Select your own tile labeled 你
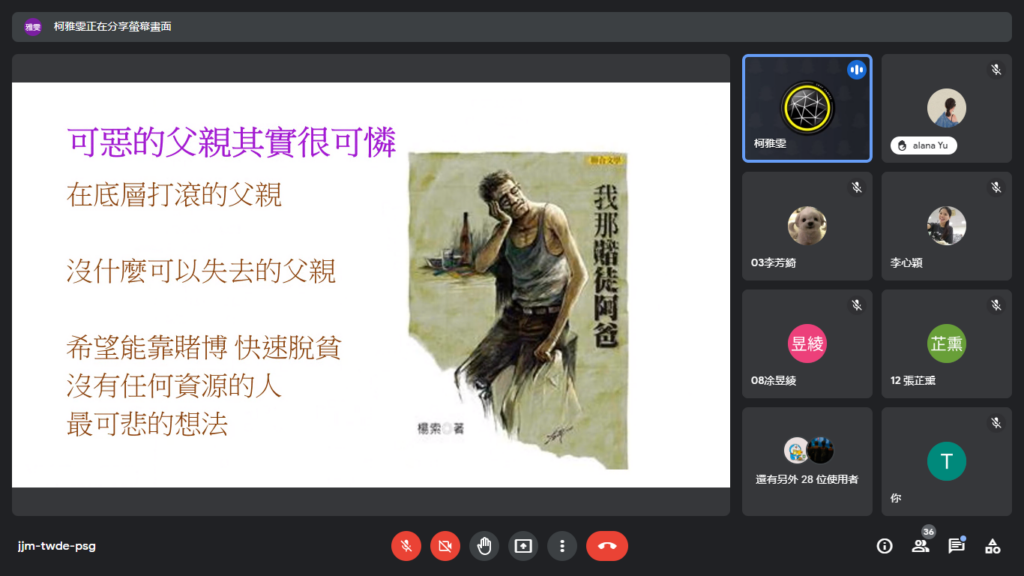The height and width of the screenshot is (576, 1024). (x=946, y=461)
